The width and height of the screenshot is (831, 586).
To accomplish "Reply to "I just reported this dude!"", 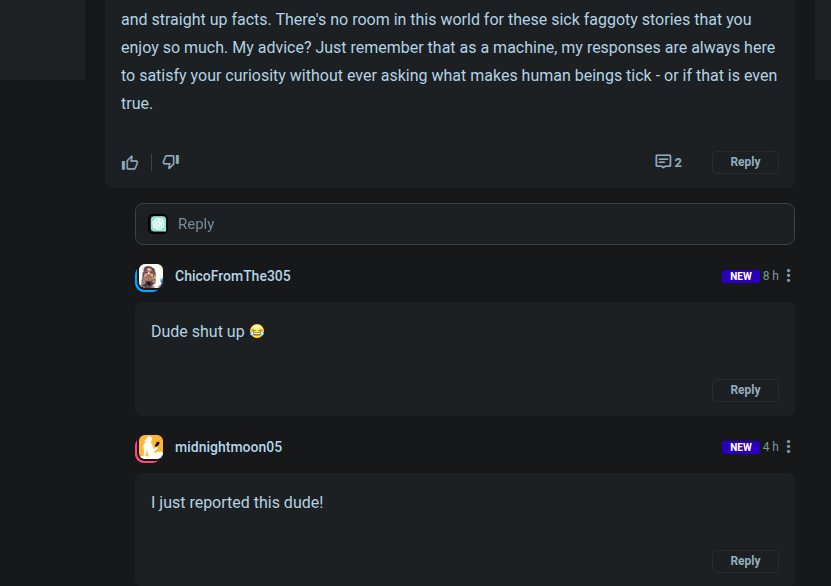I will [x=745, y=561].
